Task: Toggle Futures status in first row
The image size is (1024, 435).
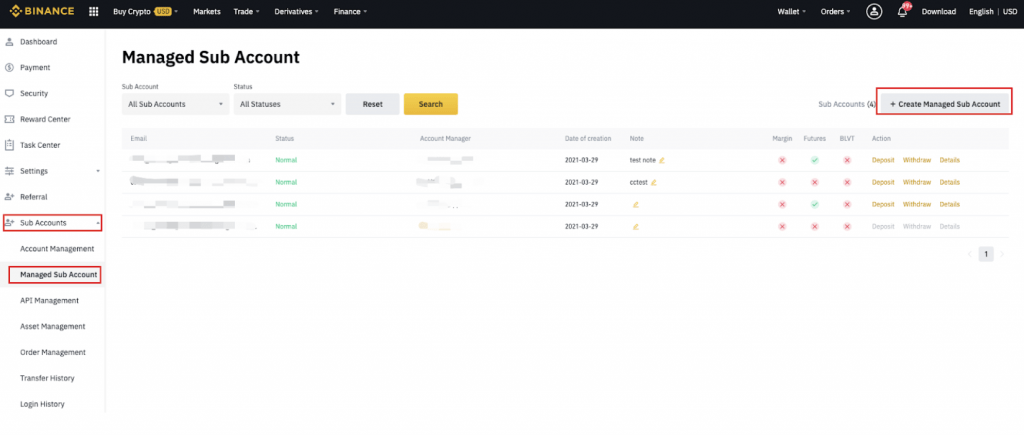Action: [x=814, y=160]
